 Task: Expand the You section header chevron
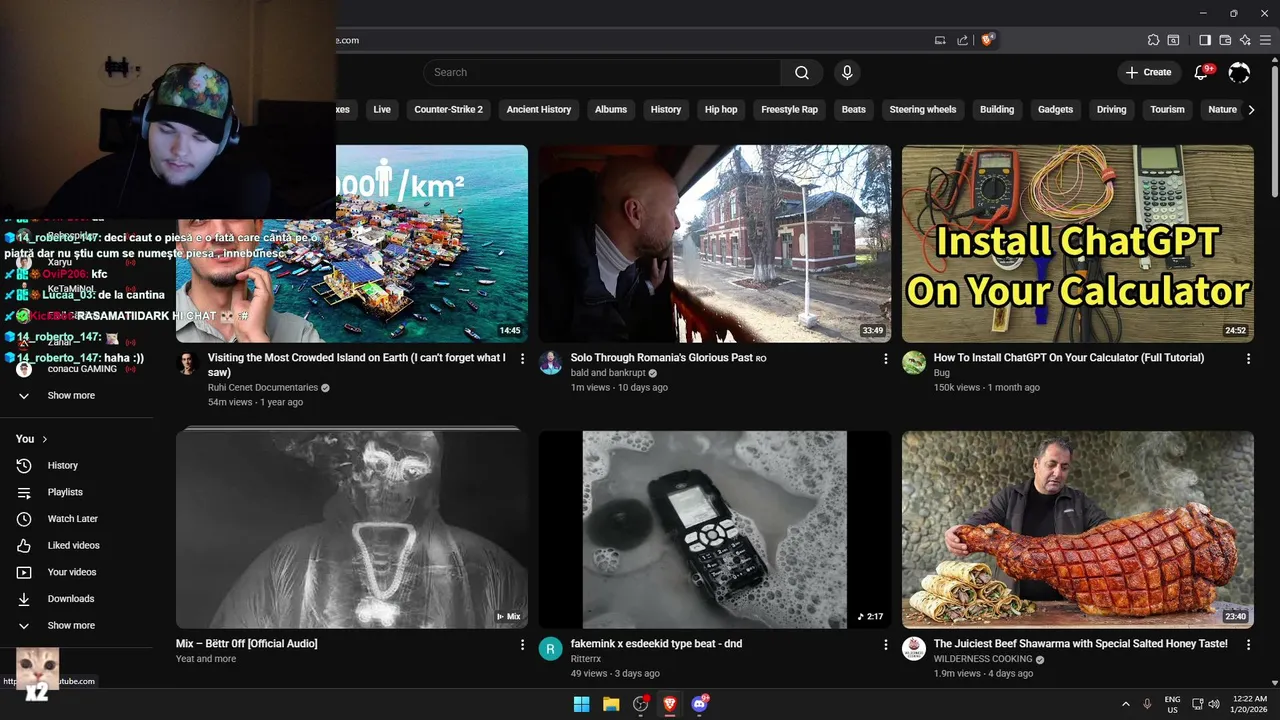click(44, 439)
